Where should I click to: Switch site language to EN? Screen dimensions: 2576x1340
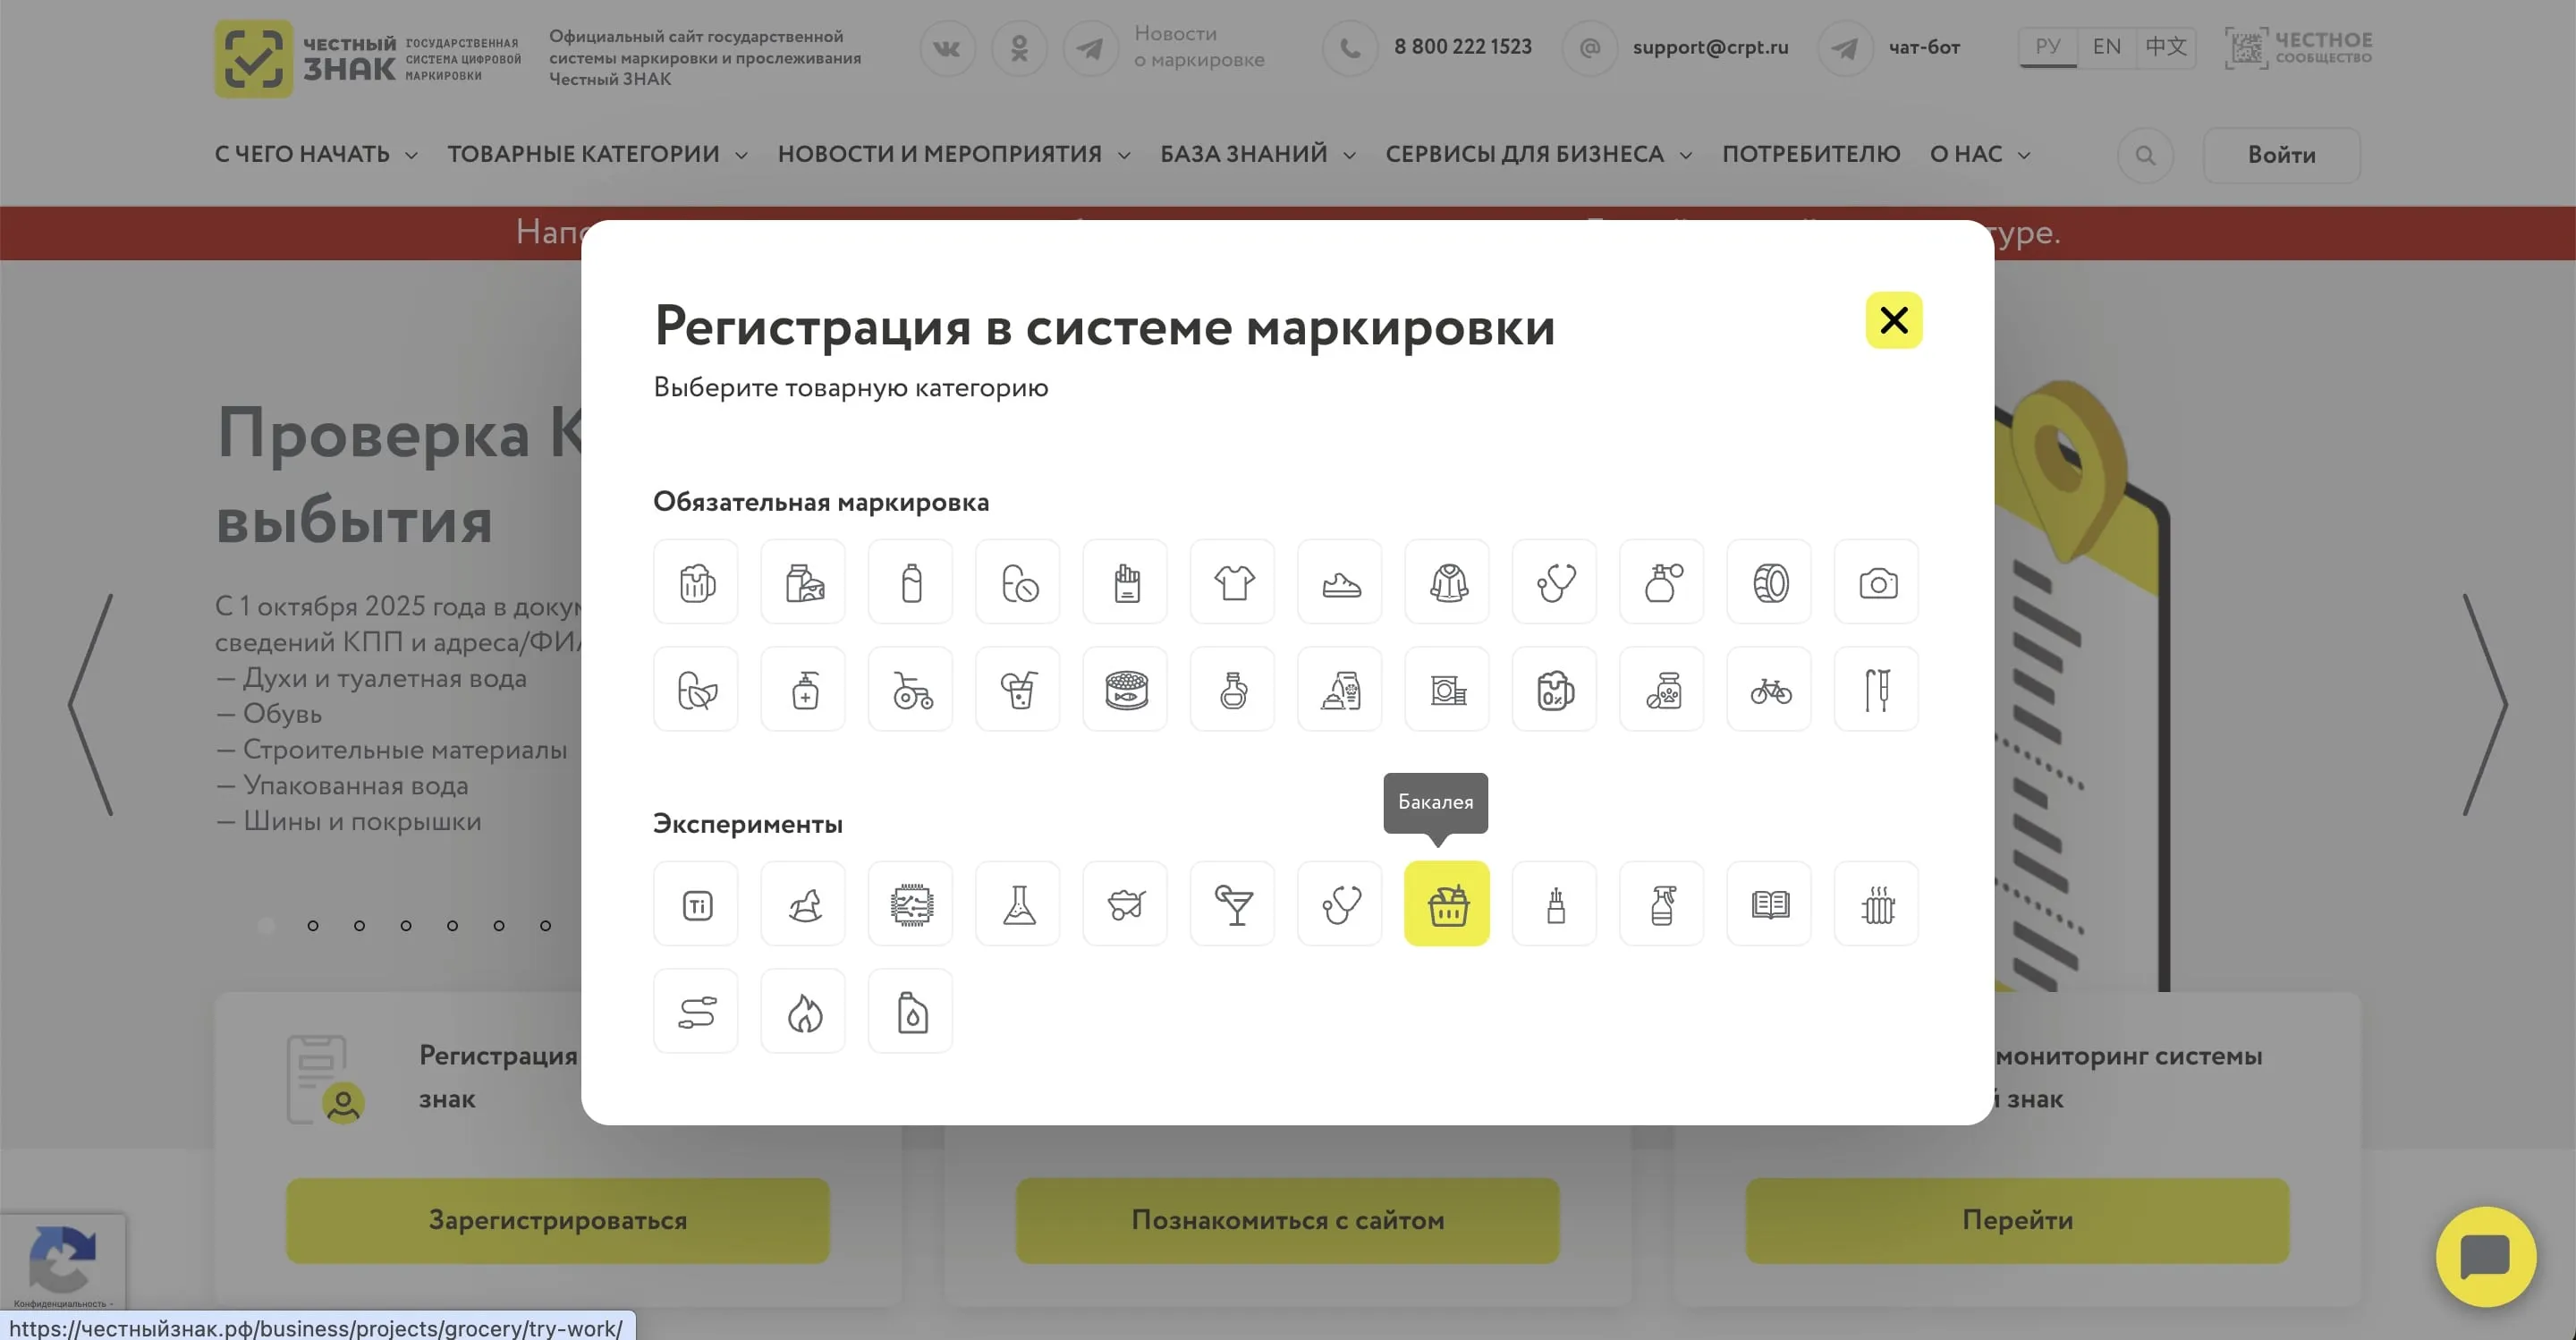click(2106, 47)
